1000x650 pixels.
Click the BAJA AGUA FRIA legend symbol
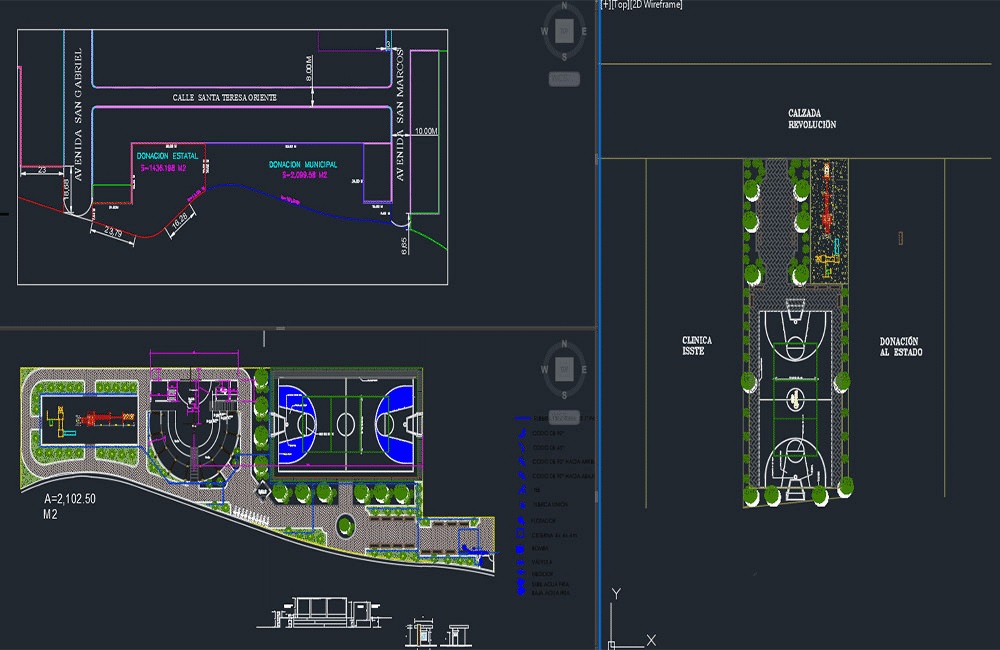coord(520,593)
